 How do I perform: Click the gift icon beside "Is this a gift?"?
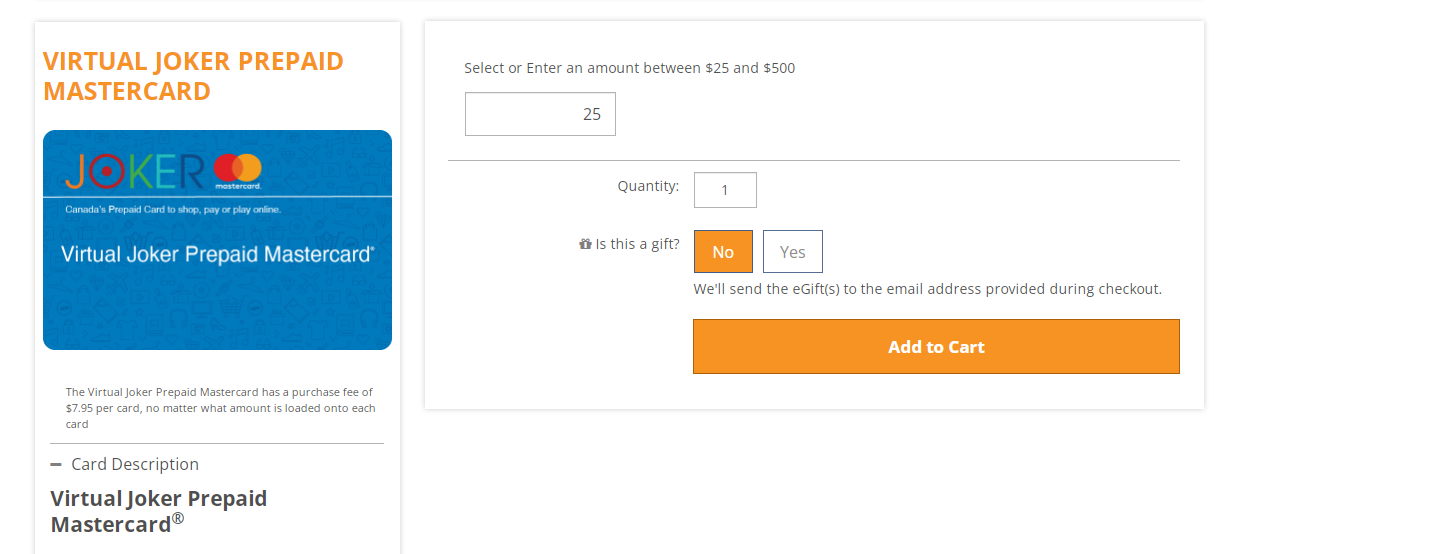[585, 244]
